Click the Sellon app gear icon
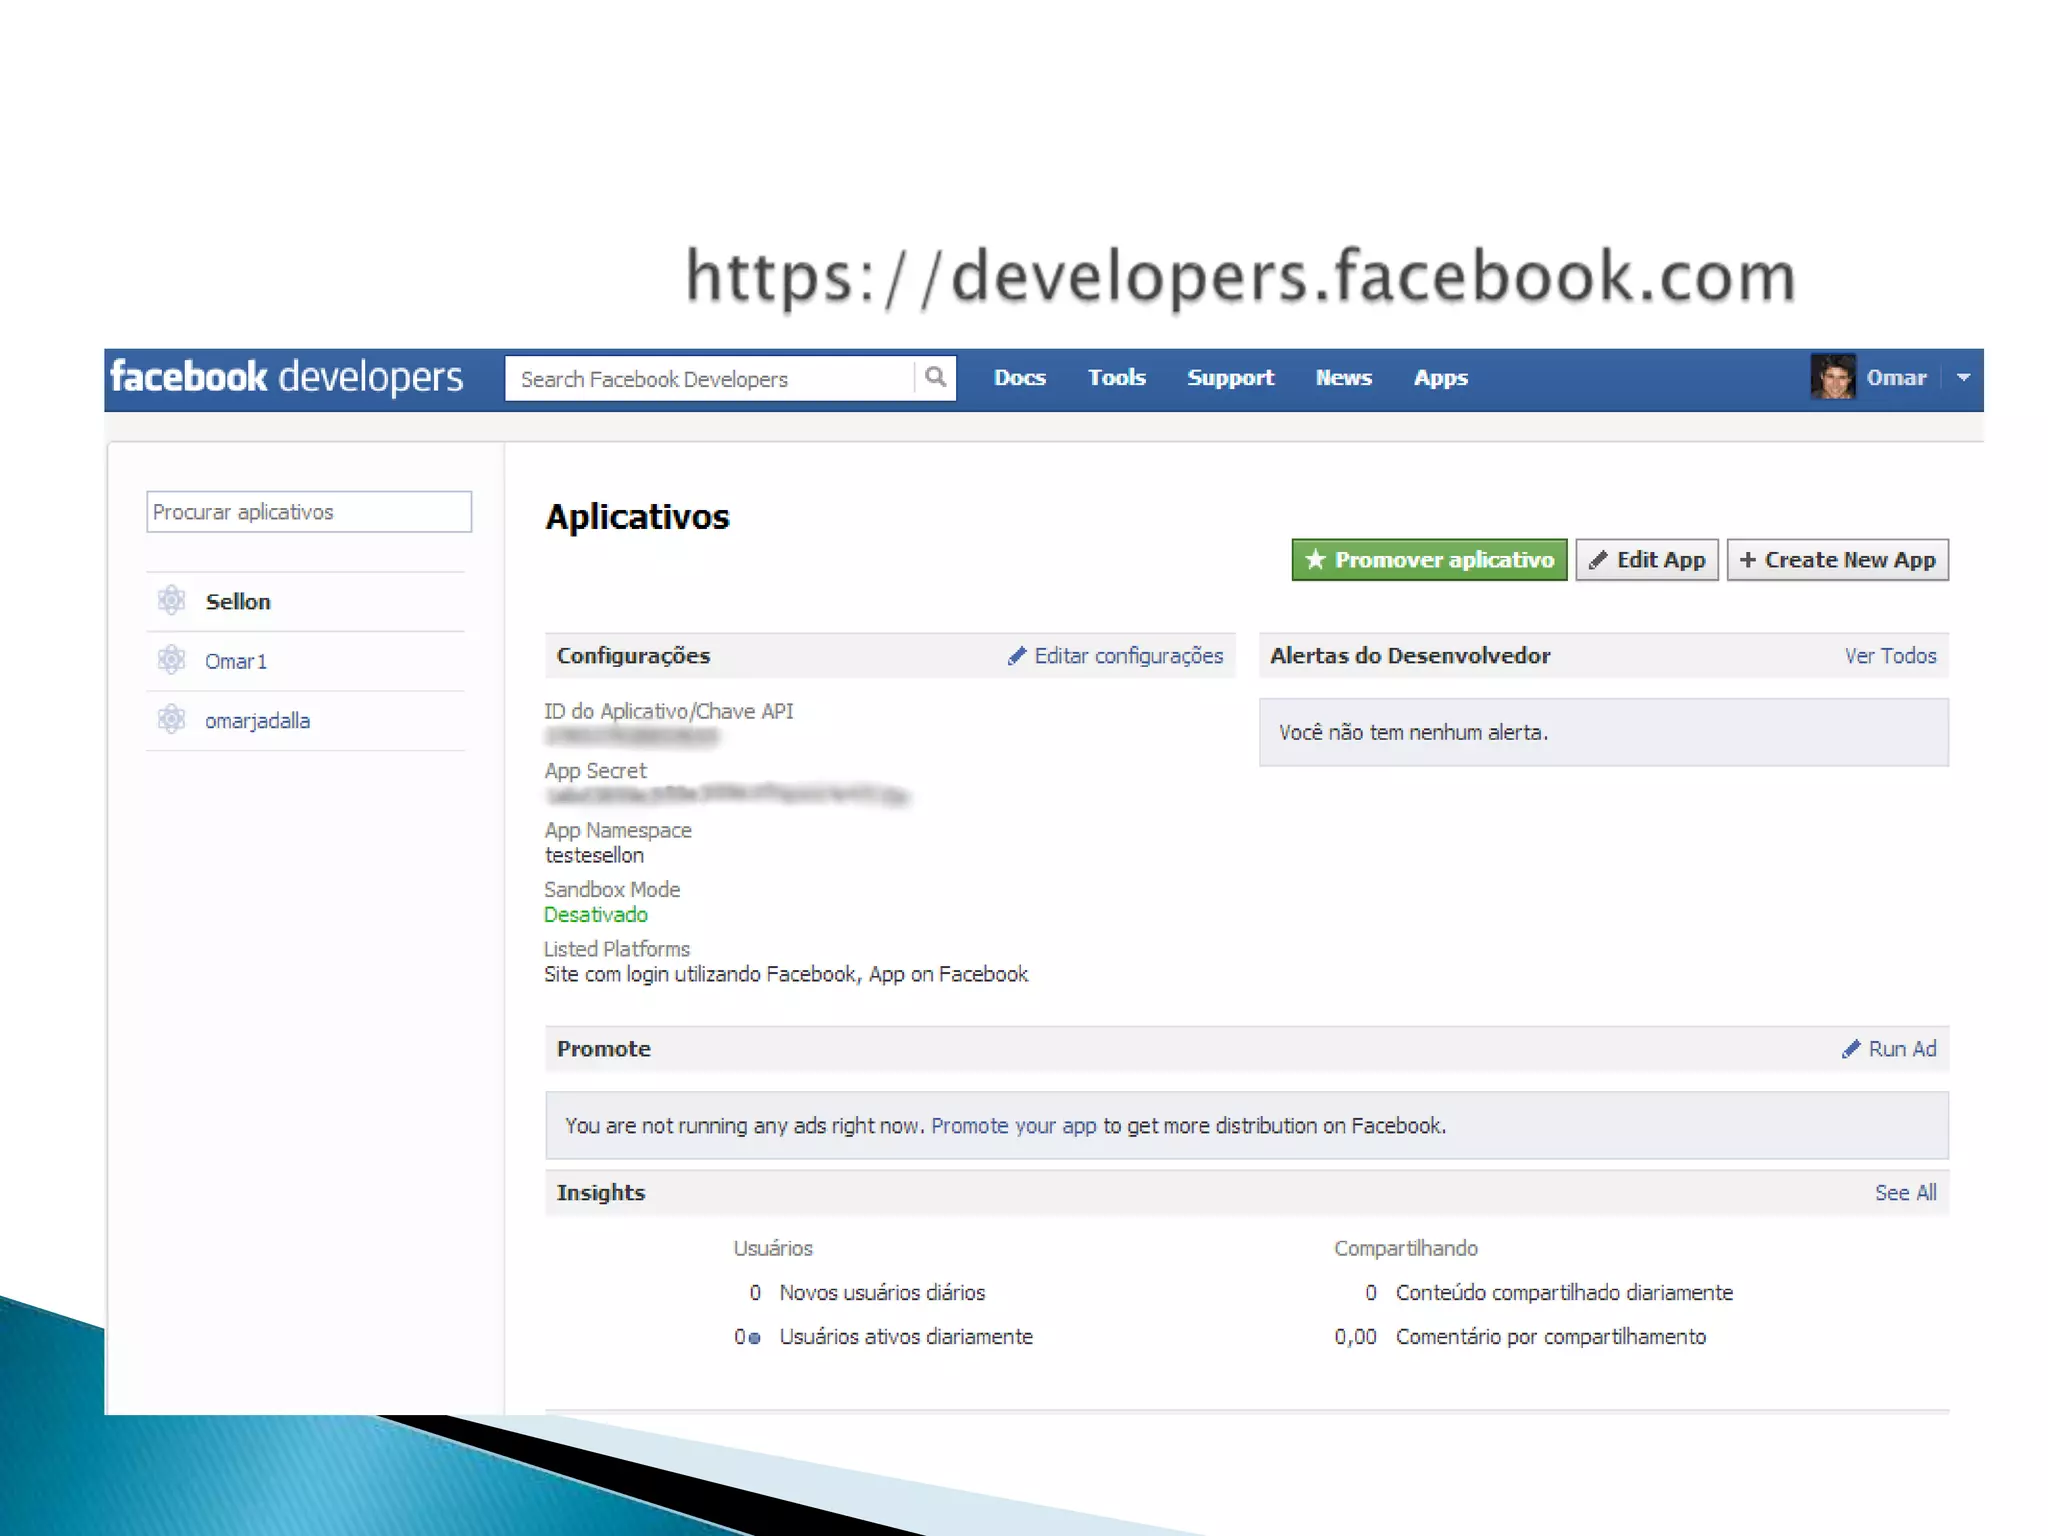 (172, 601)
